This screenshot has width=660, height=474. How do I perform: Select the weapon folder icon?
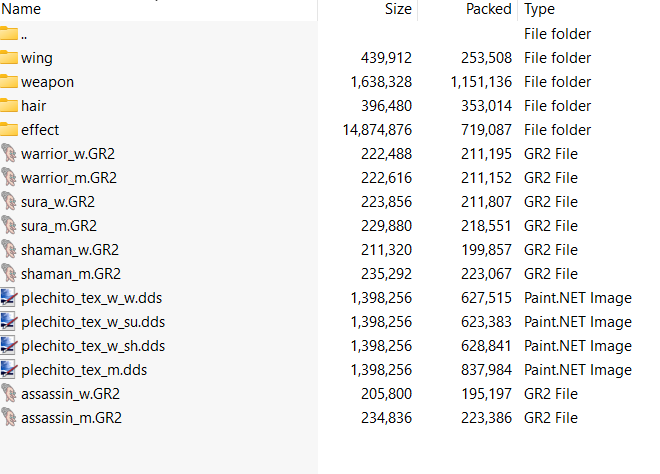point(9,82)
